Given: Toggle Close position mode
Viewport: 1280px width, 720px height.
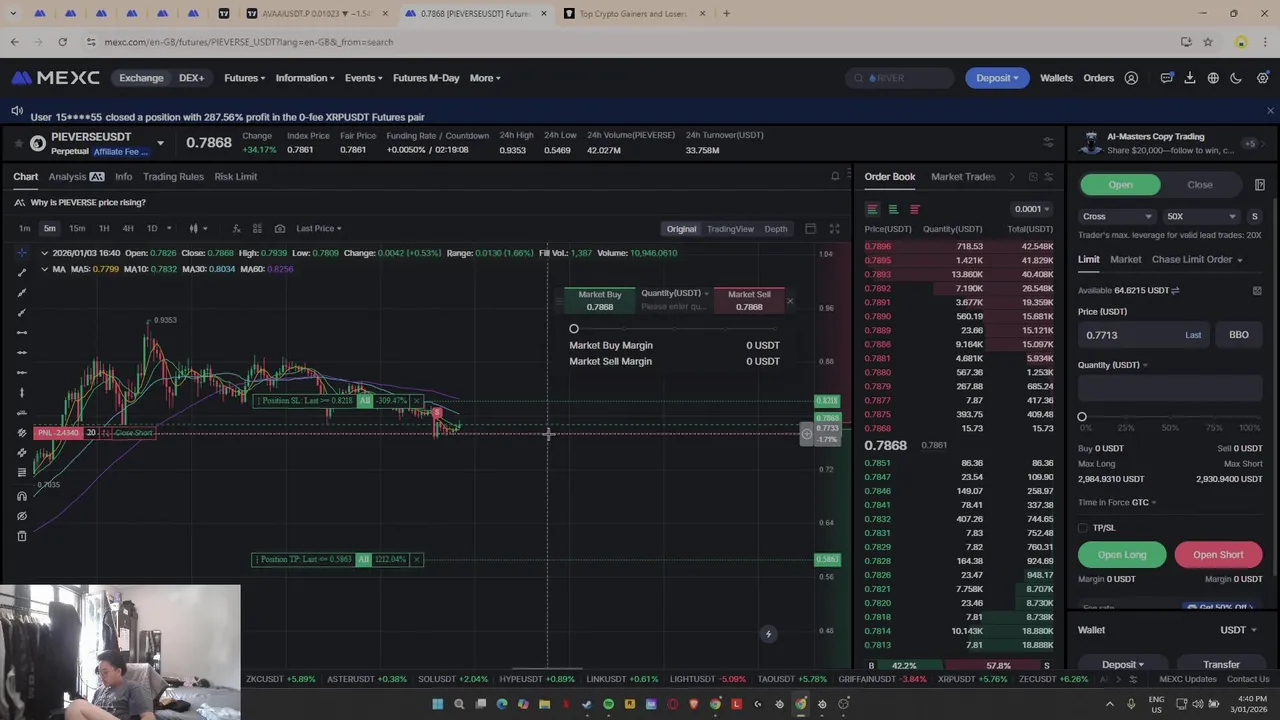Looking at the screenshot, I should (1200, 185).
